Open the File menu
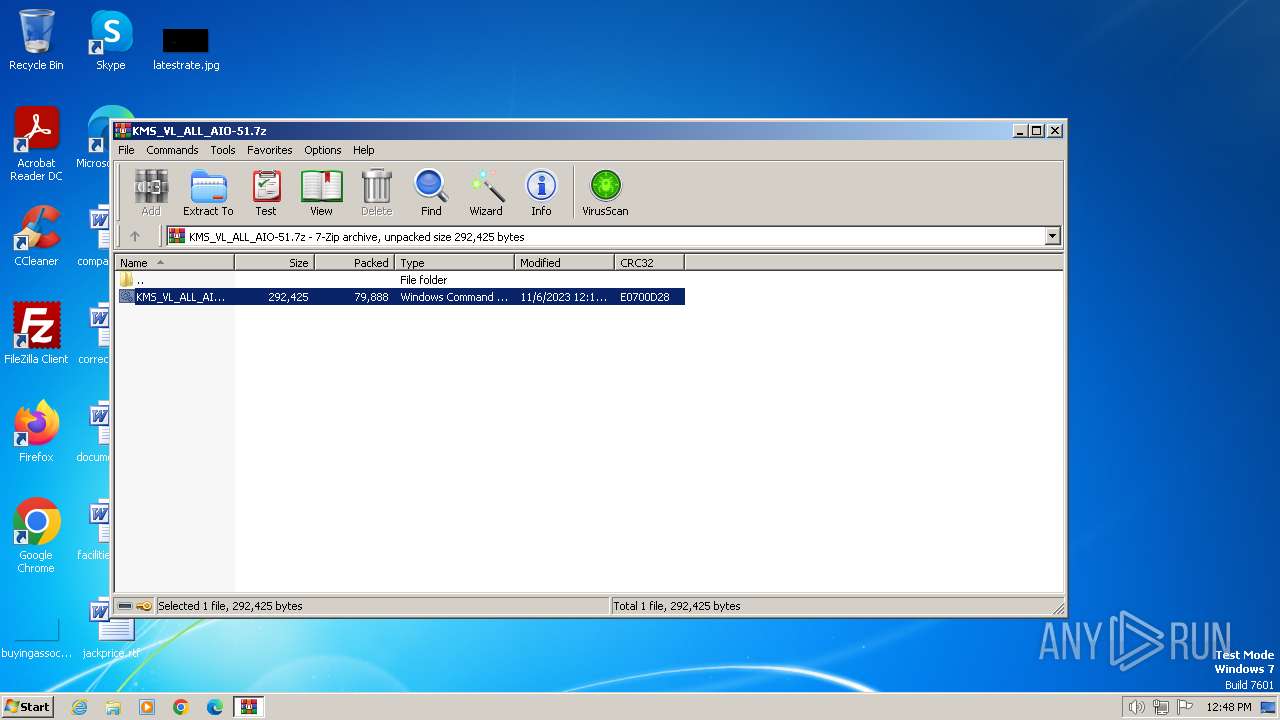Screen dimensions: 1280x720 (126, 150)
